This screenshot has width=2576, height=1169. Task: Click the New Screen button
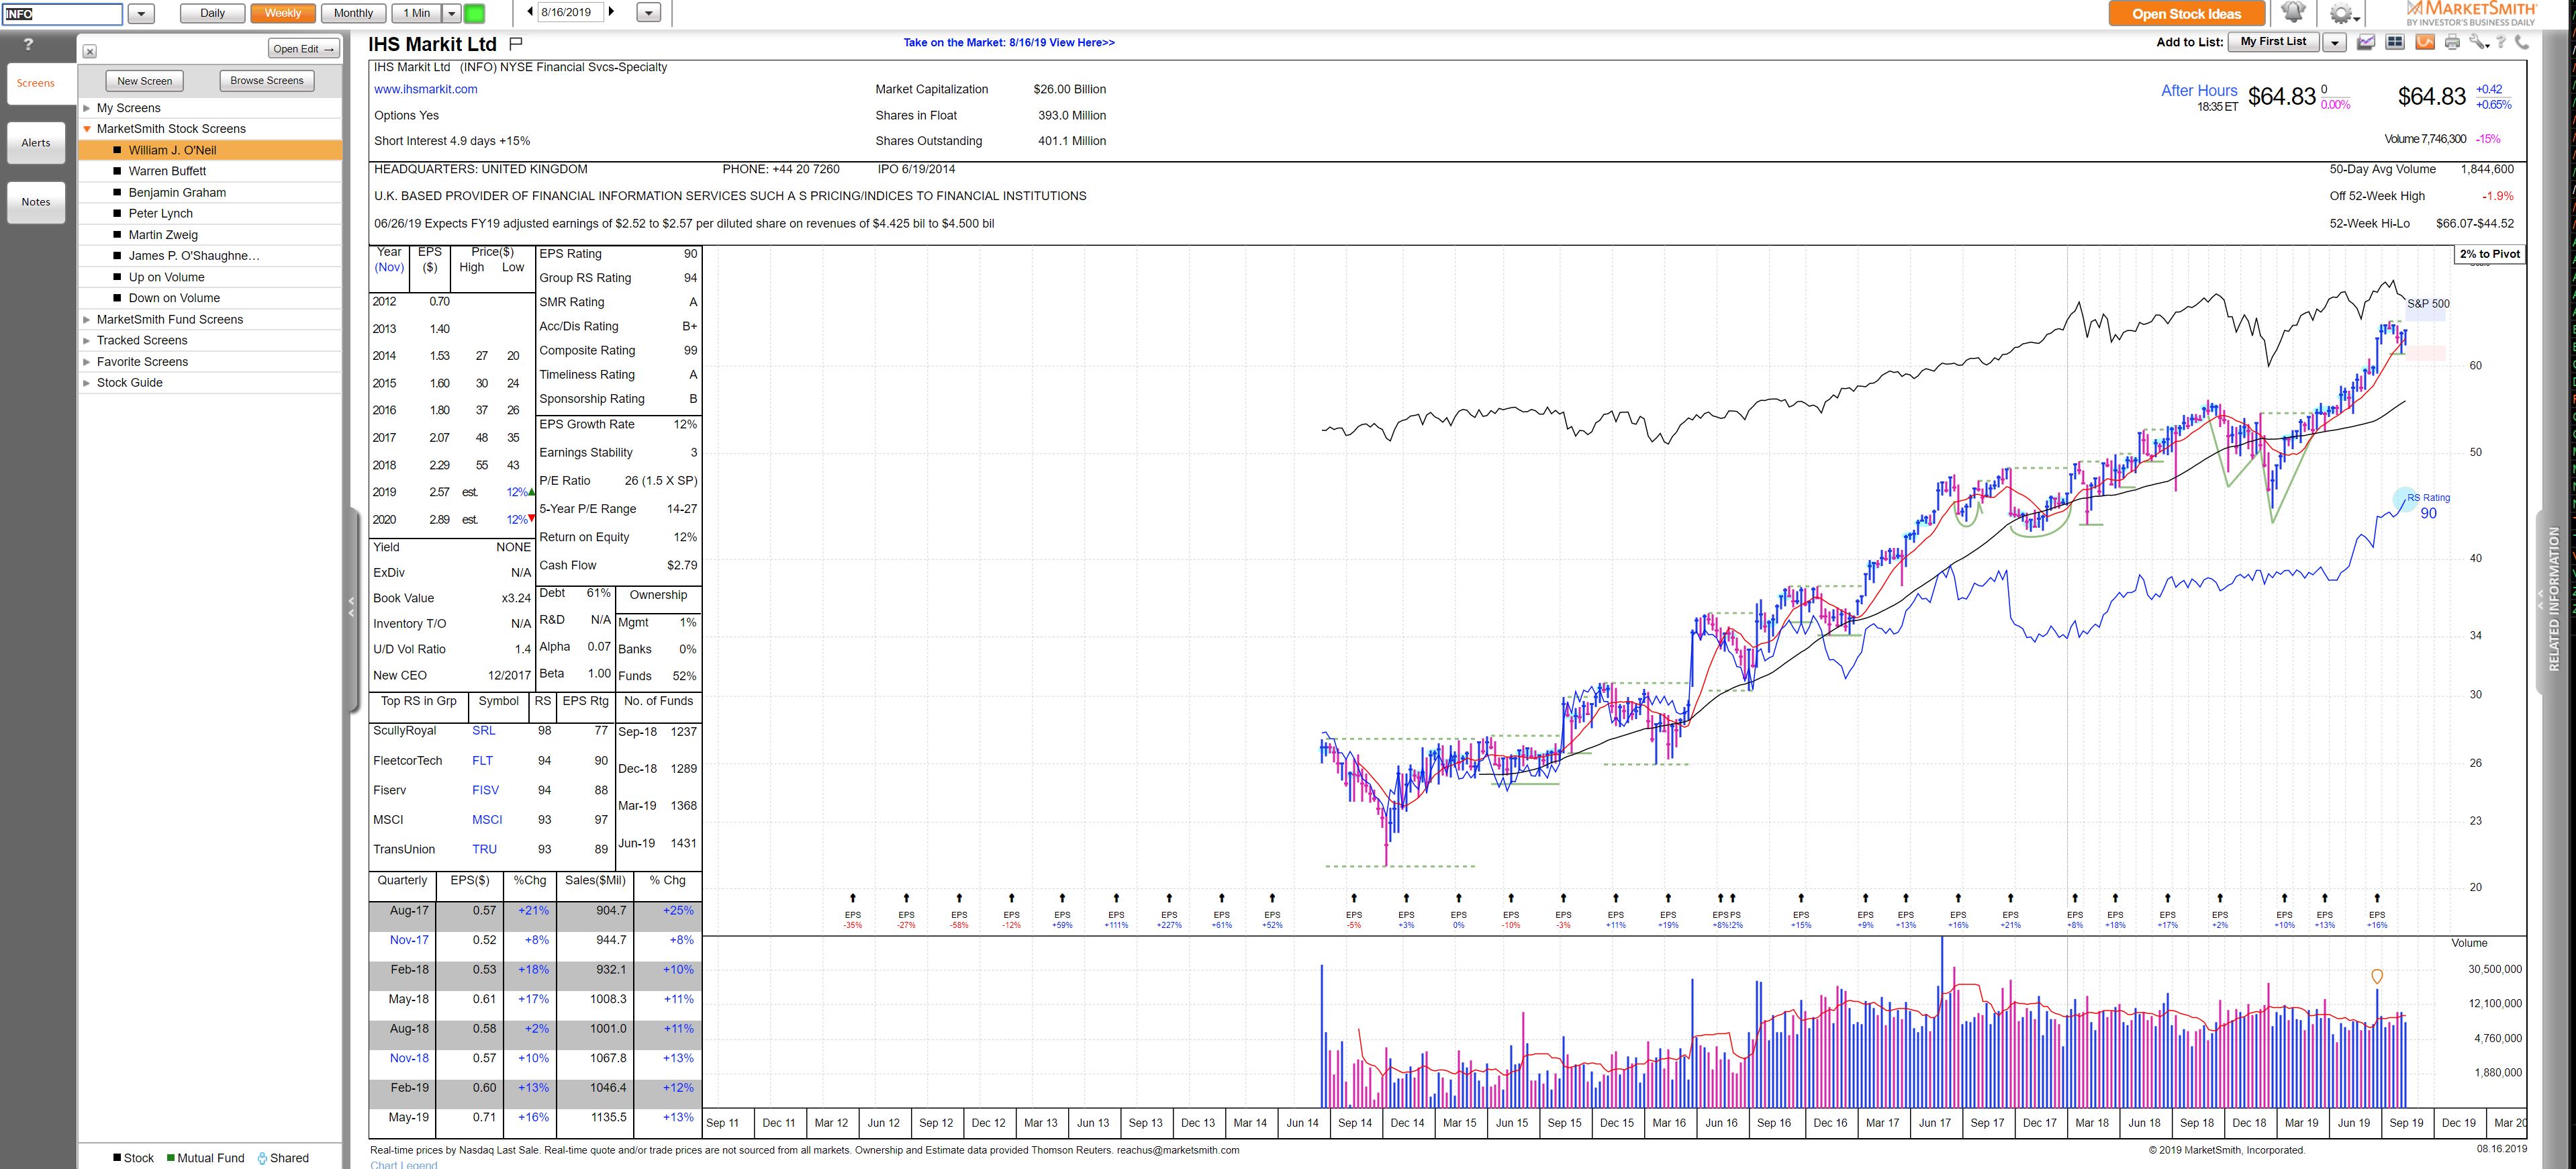click(145, 81)
